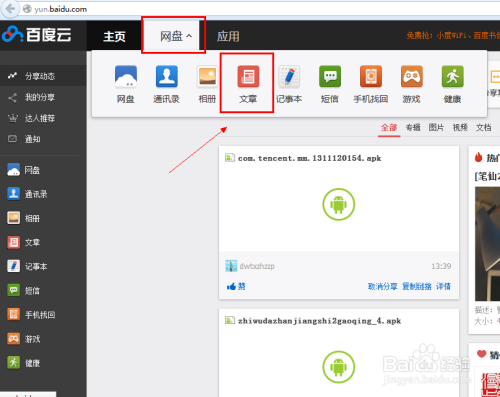500x397 pixels.
Task: Click the Baidu Yun logo
Action: [37, 34]
